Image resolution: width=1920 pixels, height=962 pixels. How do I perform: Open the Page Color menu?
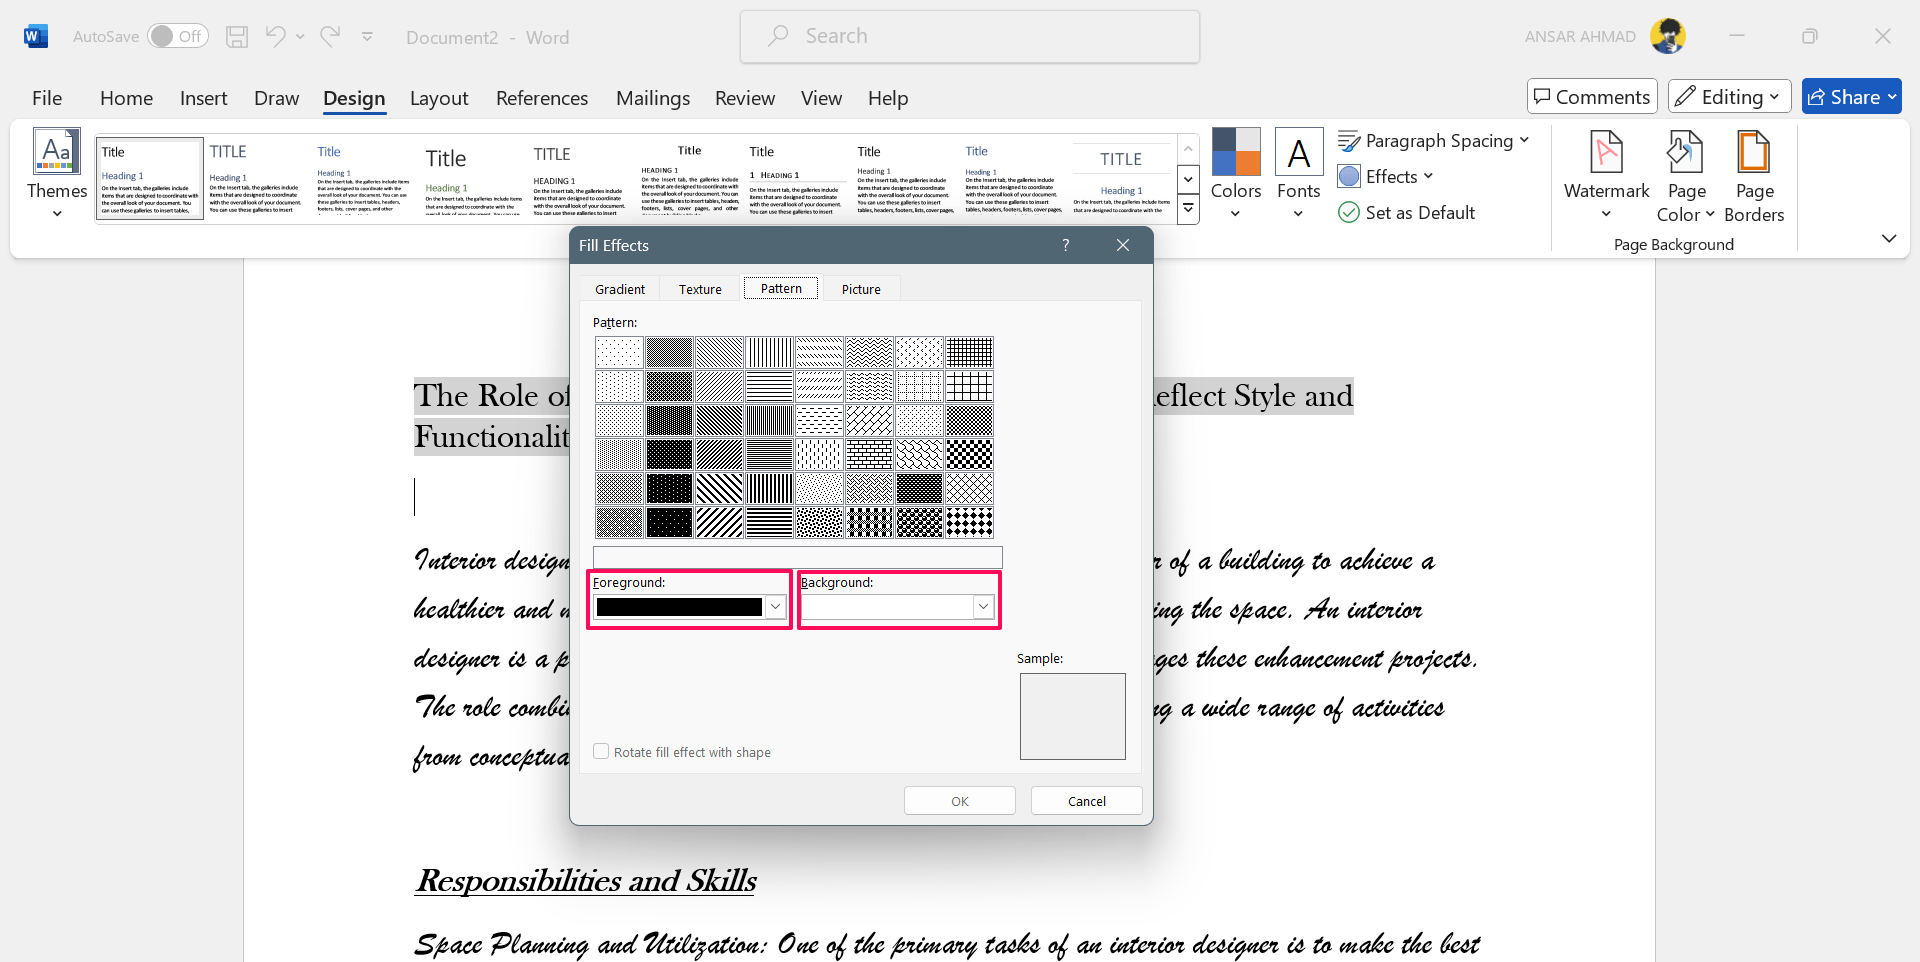click(x=1686, y=176)
